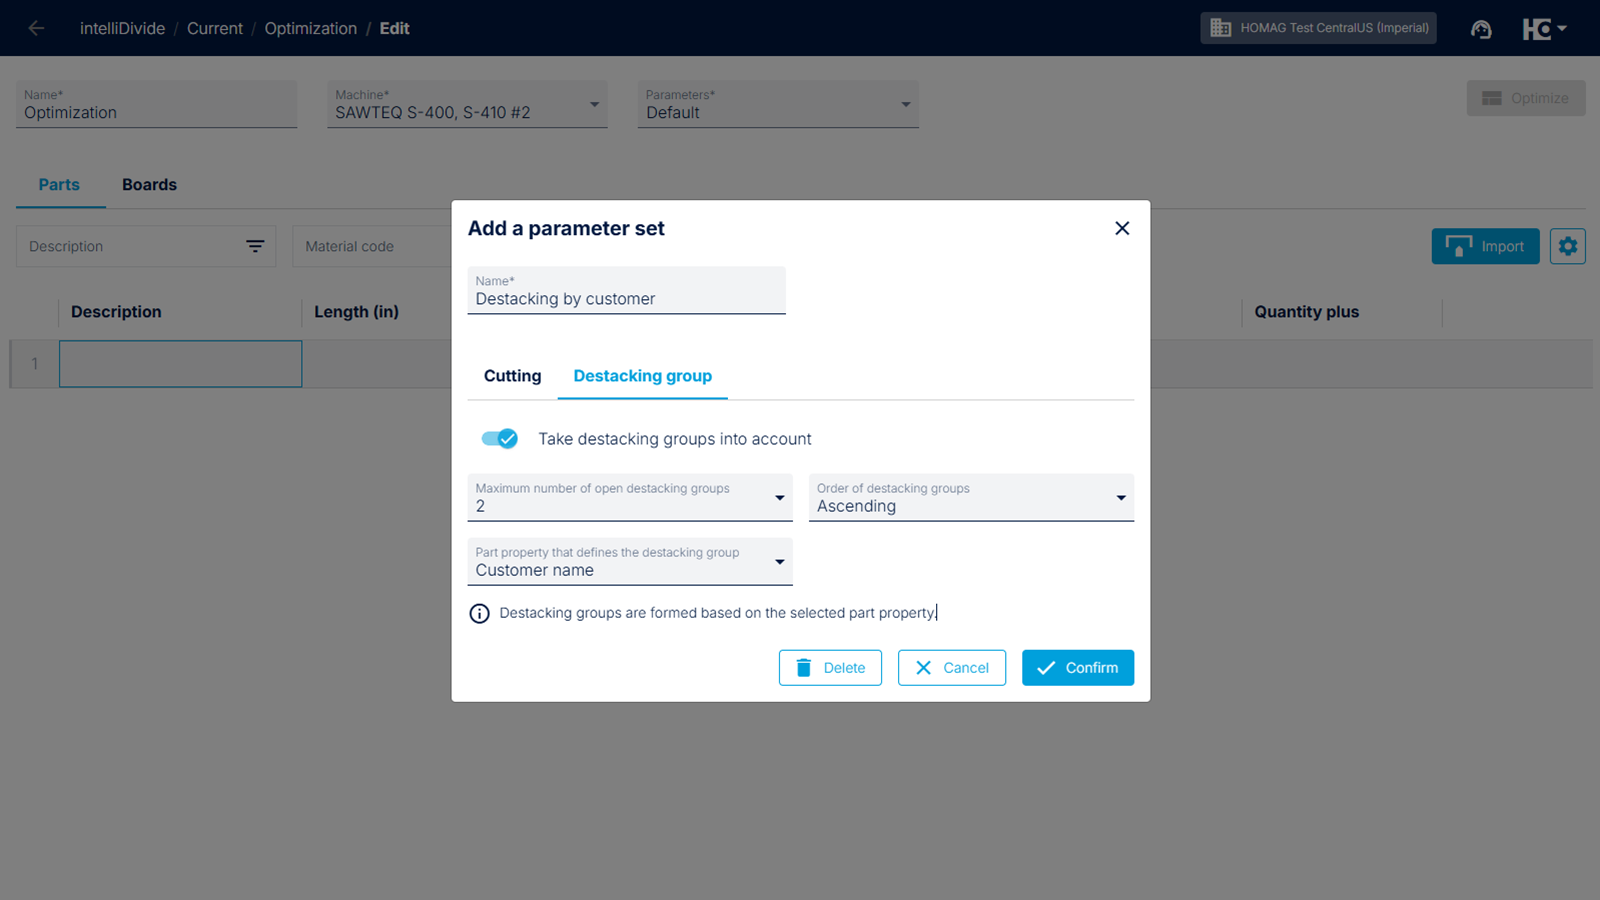Edit the parameter set Name field
The height and width of the screenshot is (900, 1600).
[626, 290]
